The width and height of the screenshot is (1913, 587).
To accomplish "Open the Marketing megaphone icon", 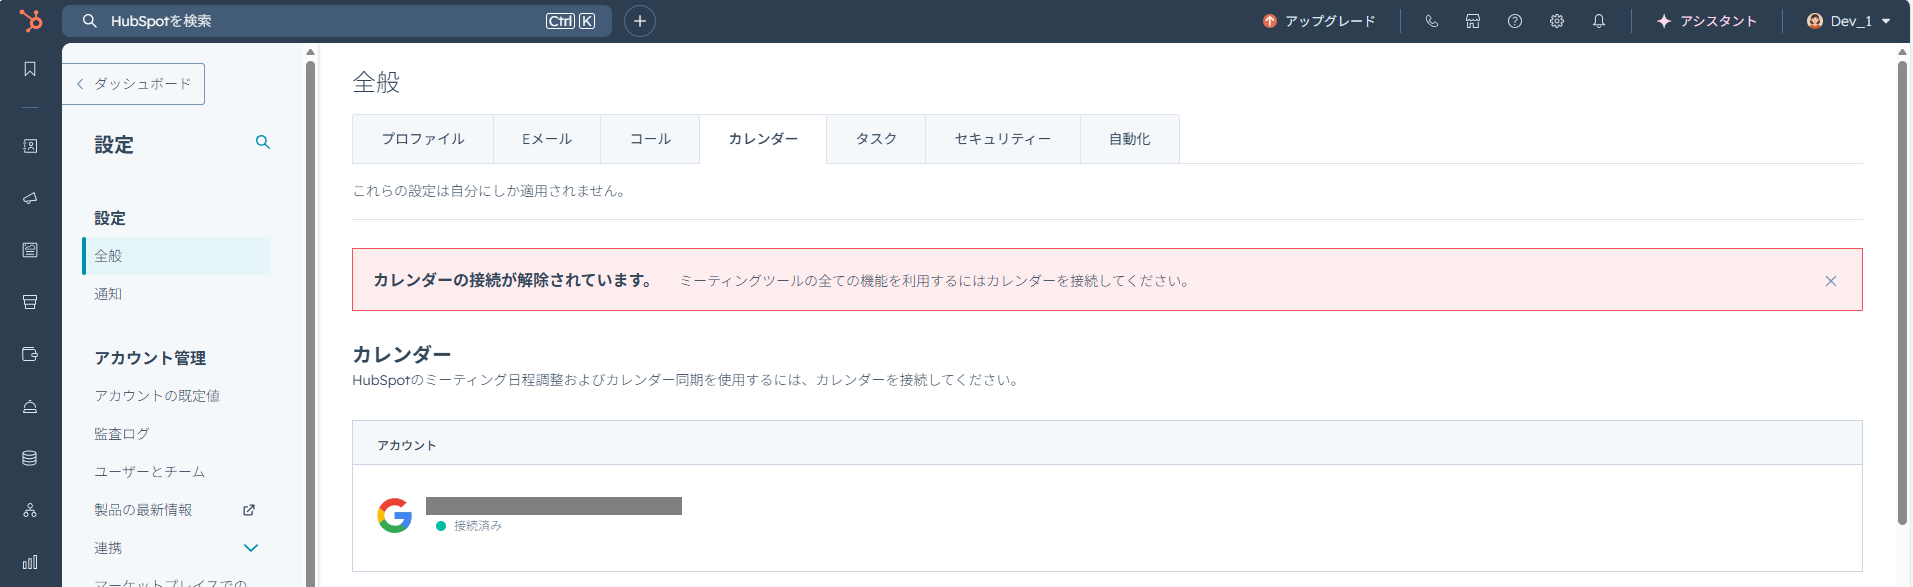I will click(30, 198).
